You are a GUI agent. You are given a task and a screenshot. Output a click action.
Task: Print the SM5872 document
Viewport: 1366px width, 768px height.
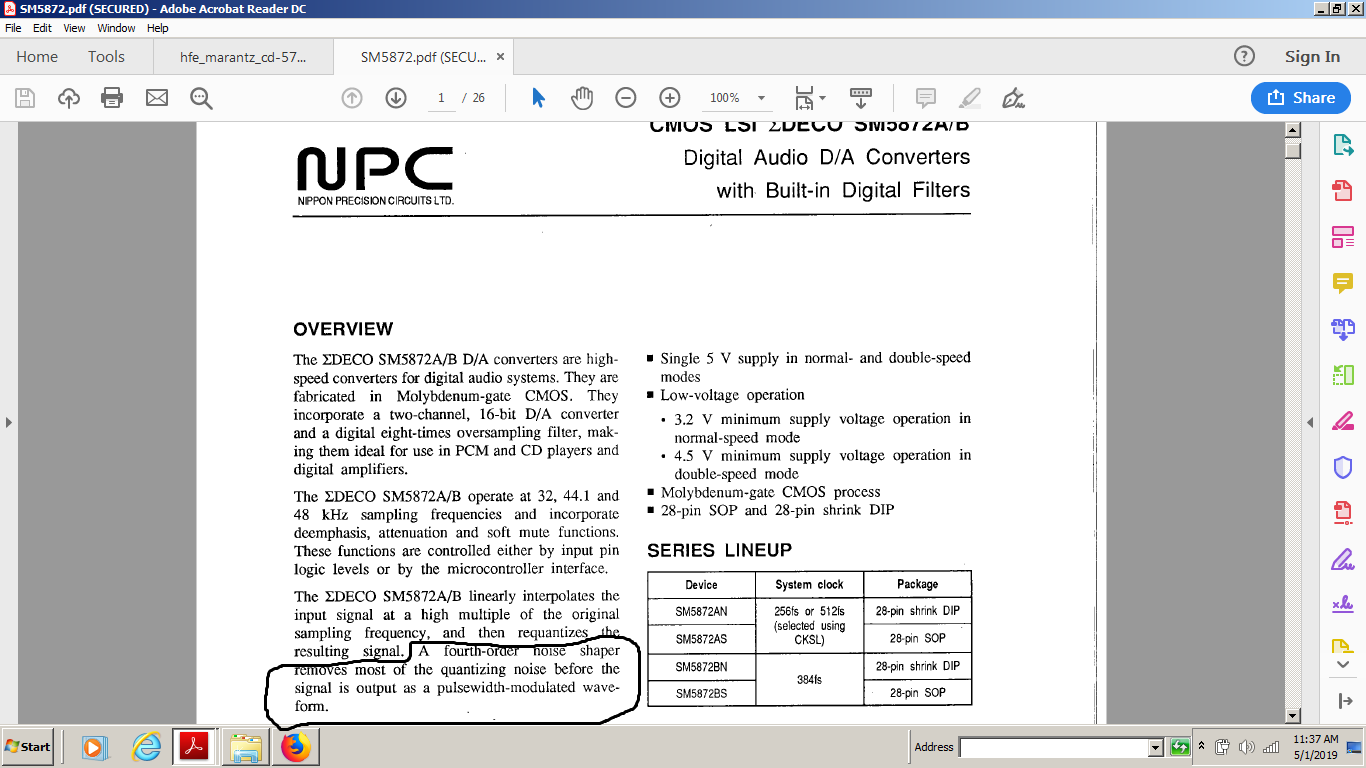pos(112,98)
